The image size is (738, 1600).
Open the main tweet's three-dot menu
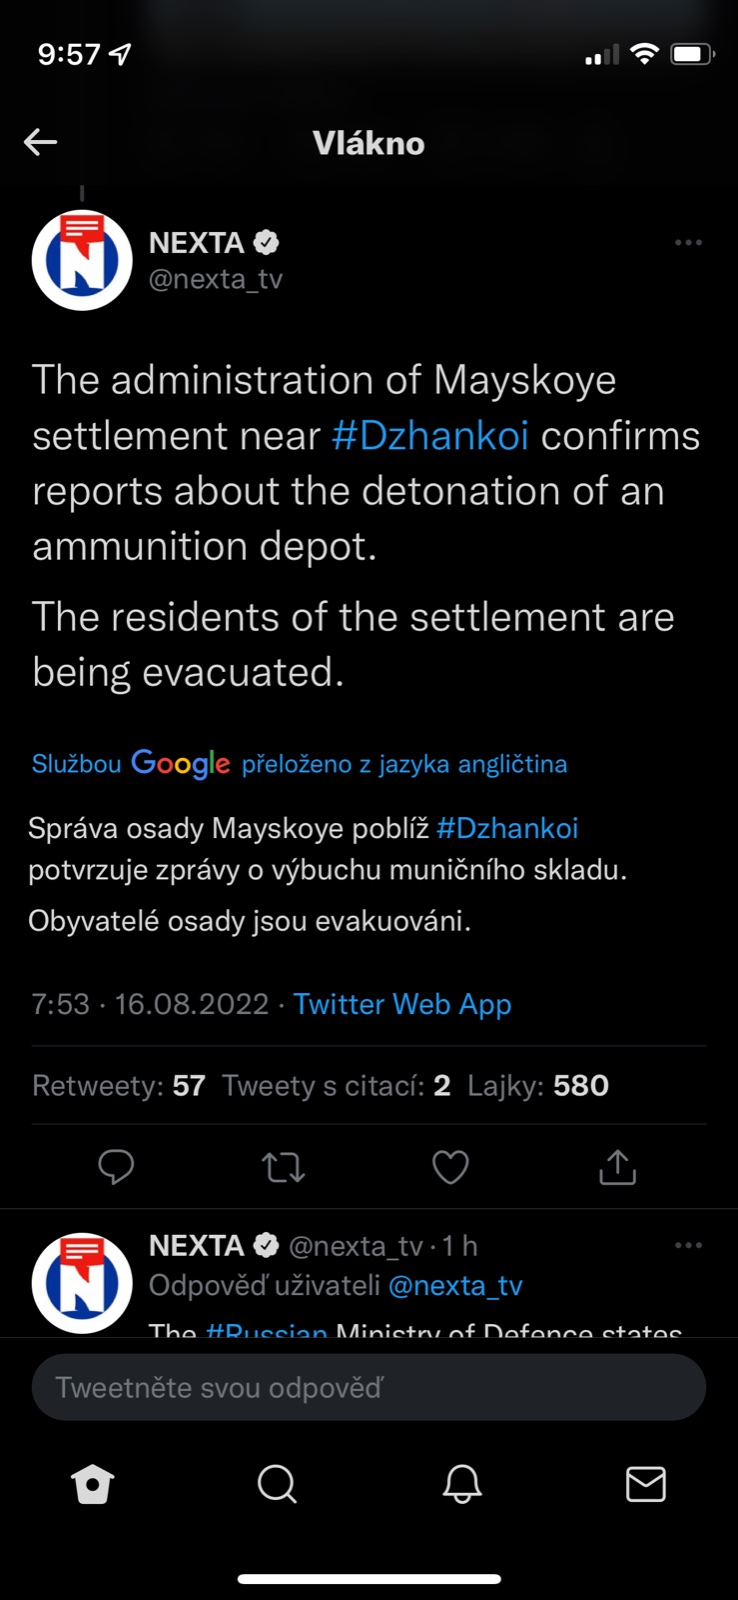[688, 243]
